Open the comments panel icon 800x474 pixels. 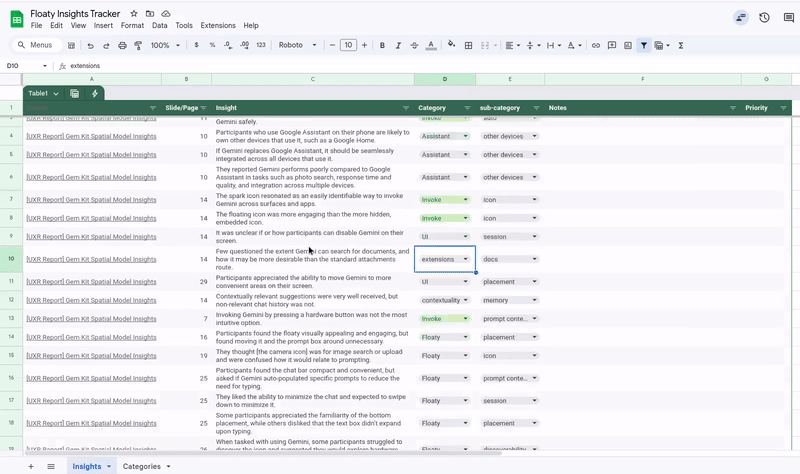coord(789,18)
